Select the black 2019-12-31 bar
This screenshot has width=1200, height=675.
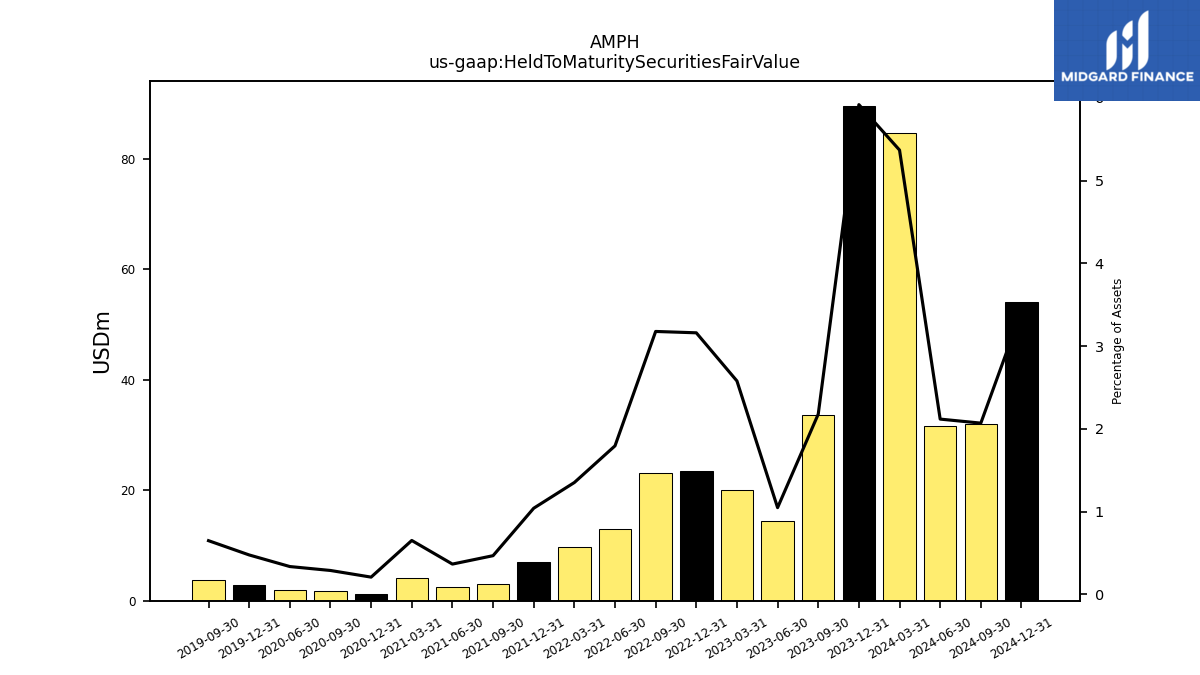[249, 593]
